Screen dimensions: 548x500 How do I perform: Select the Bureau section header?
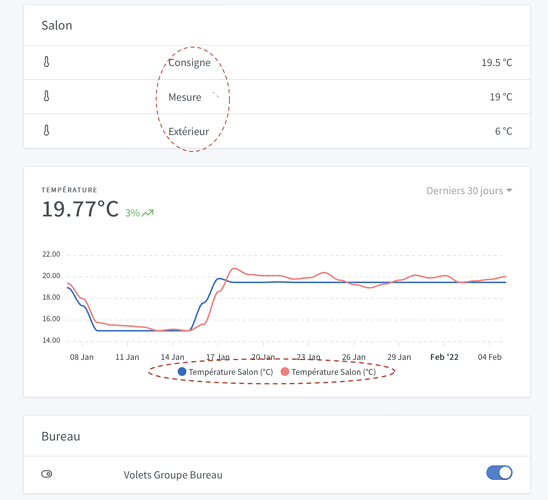pos(61,436)
